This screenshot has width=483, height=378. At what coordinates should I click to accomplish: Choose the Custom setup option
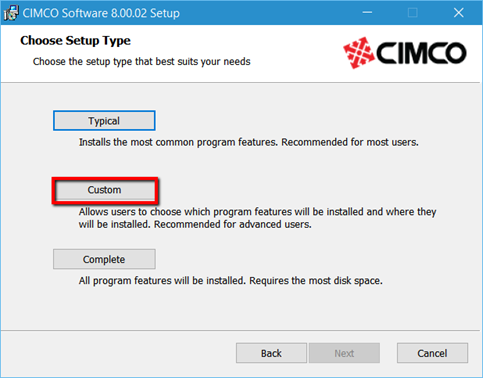click(x=105, y=190)
